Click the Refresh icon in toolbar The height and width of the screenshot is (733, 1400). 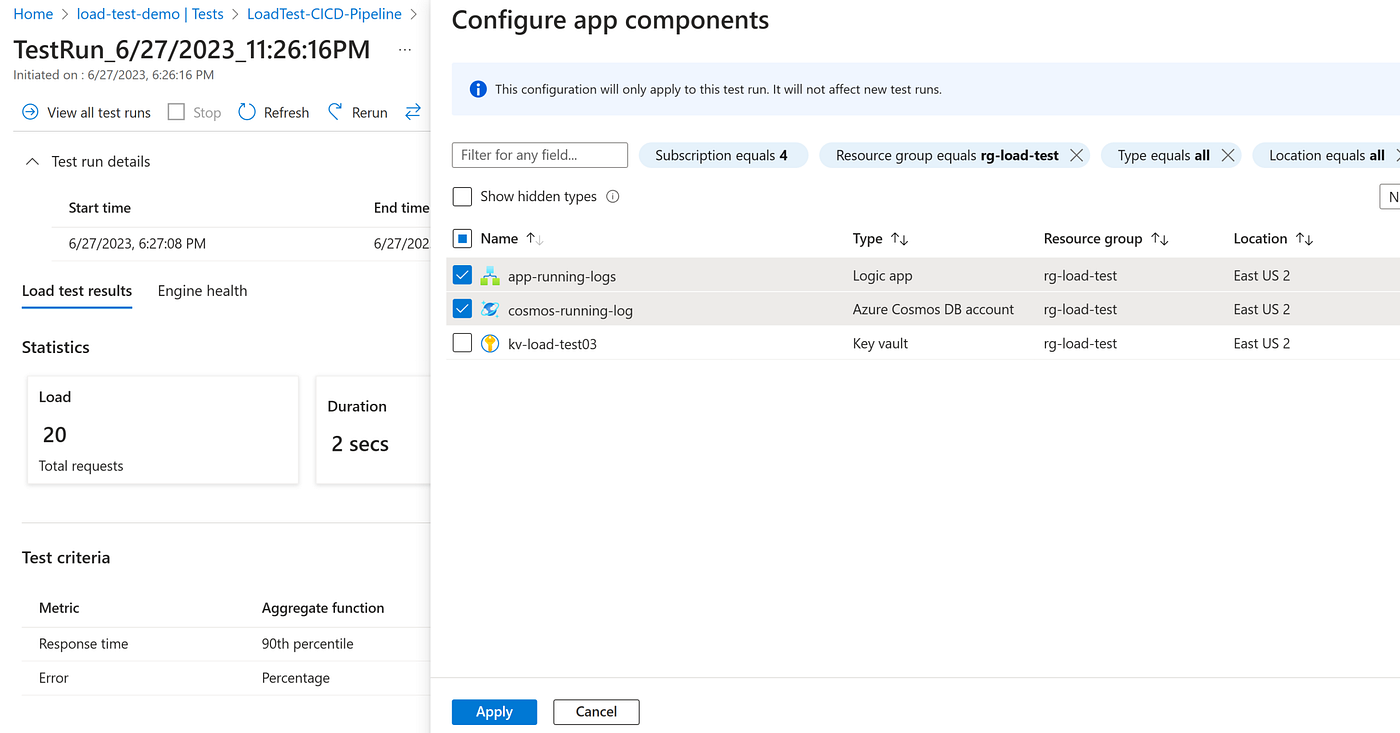point(247,112)
